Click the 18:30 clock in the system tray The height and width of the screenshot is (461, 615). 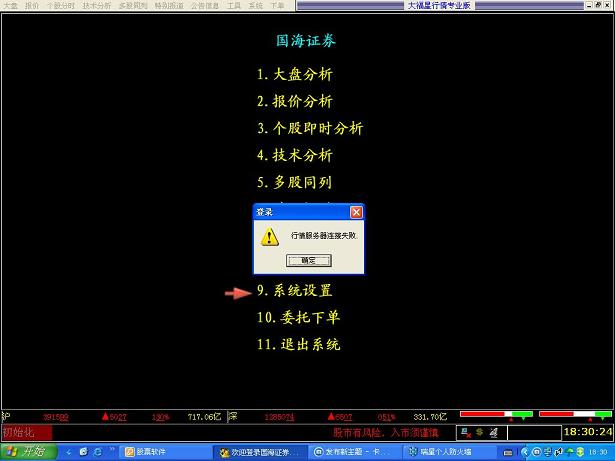(599, 452)
